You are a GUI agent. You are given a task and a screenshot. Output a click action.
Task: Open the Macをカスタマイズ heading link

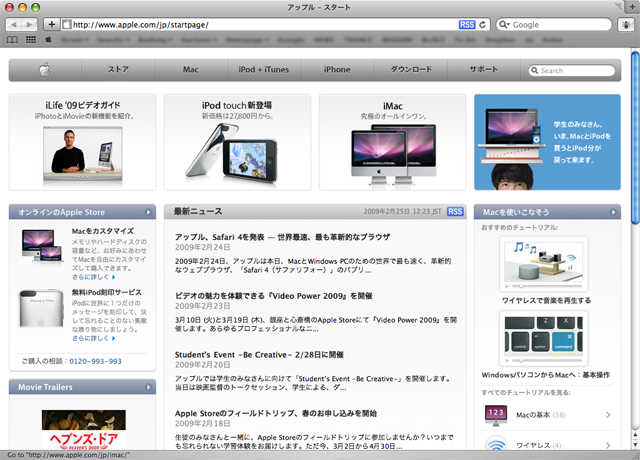(102, 231)
